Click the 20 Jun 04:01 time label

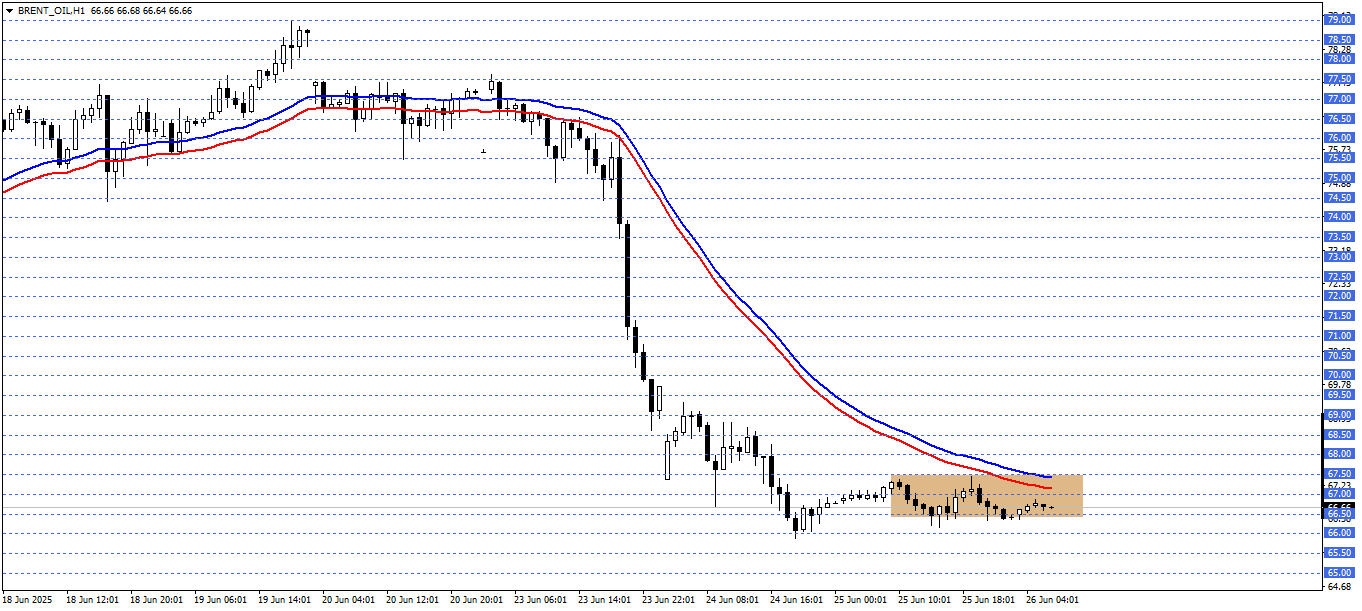coord(347,600)
